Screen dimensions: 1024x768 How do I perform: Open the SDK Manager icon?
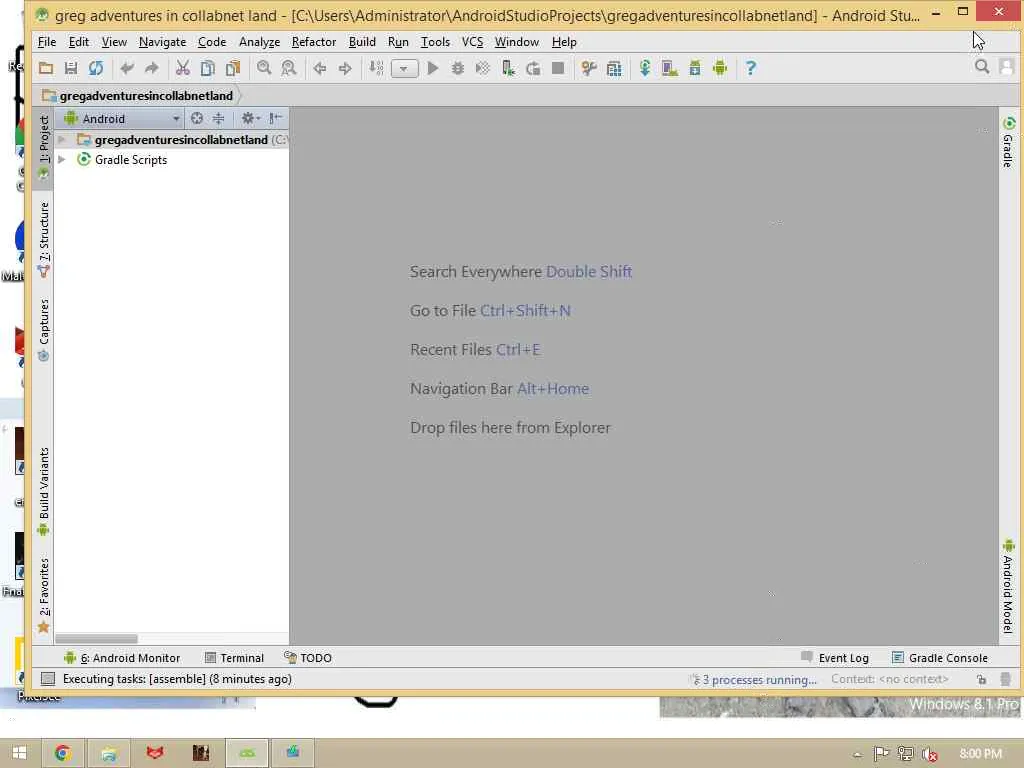pyautogui.click(x=695, y=68)
